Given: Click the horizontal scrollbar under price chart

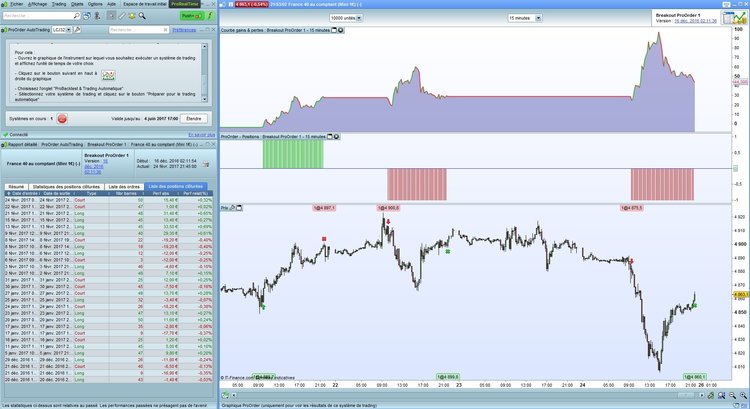Looking at the screenshot, I should 466,395.
